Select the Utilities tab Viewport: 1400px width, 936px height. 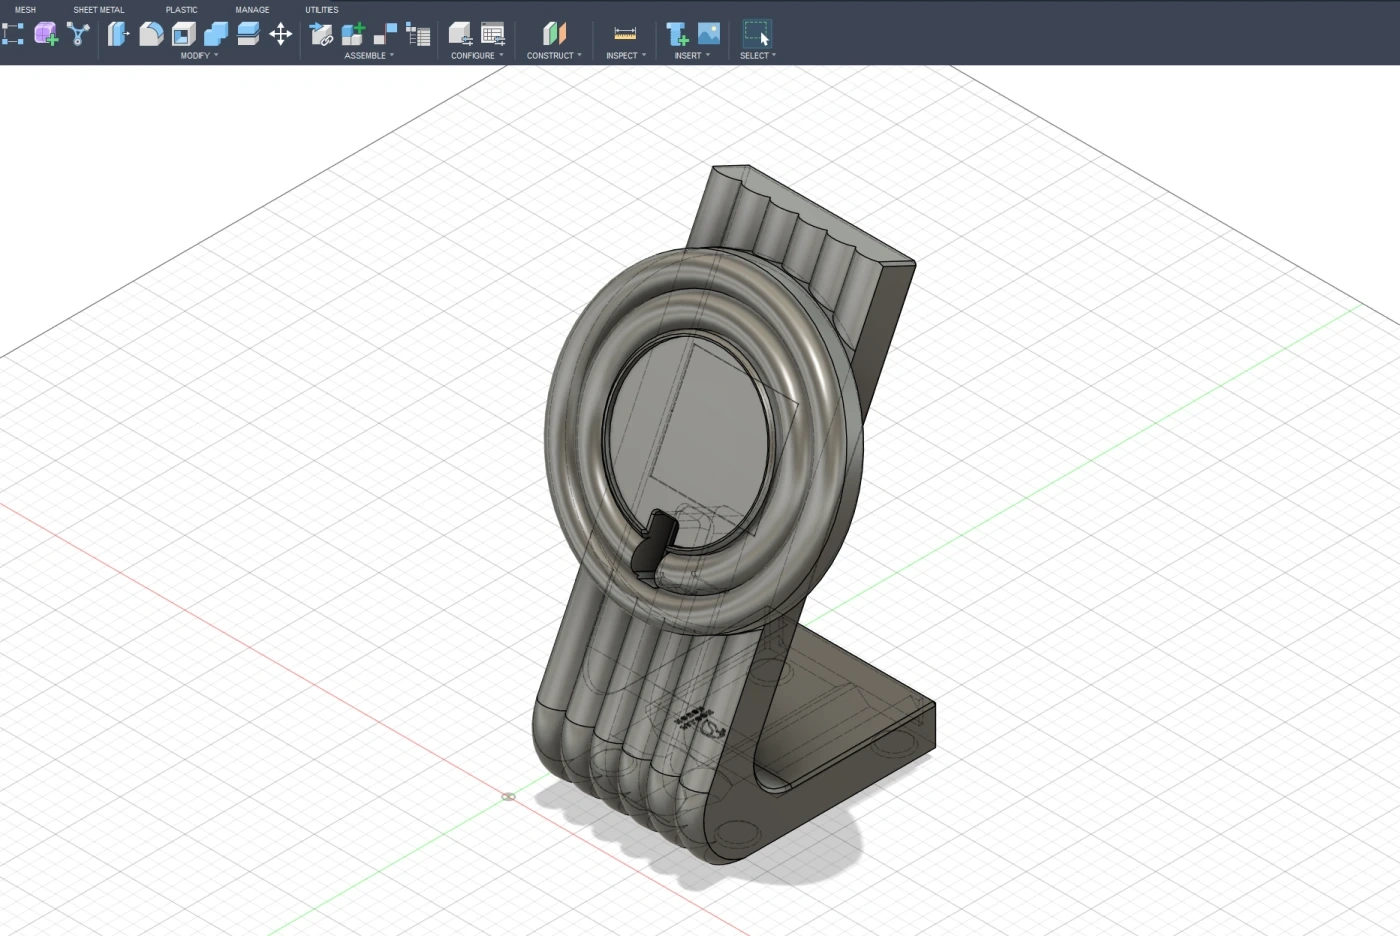point(322,10)
